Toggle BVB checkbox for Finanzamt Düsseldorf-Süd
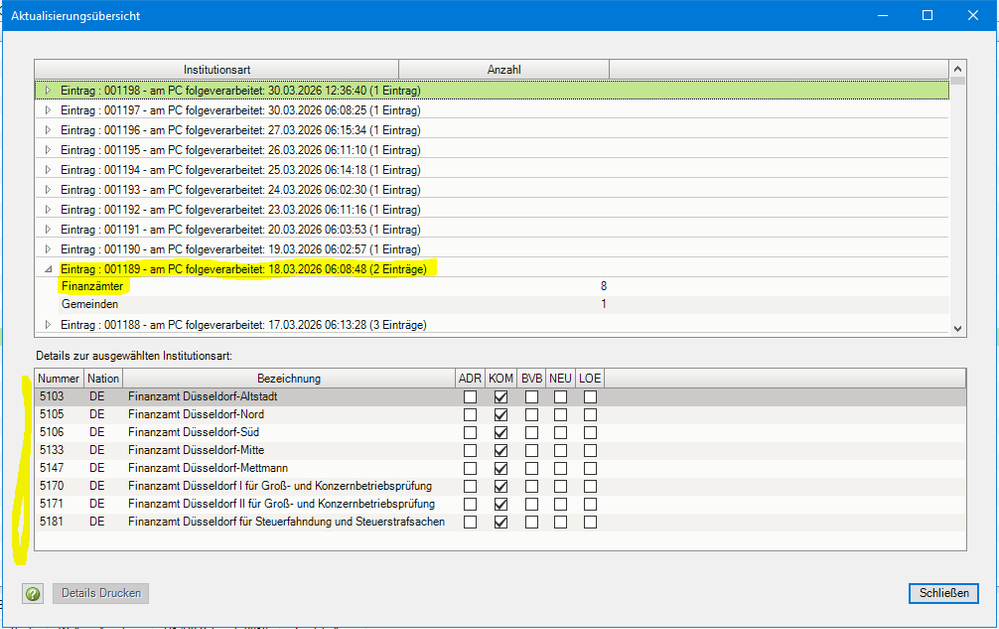 click(x=531, y=433)
